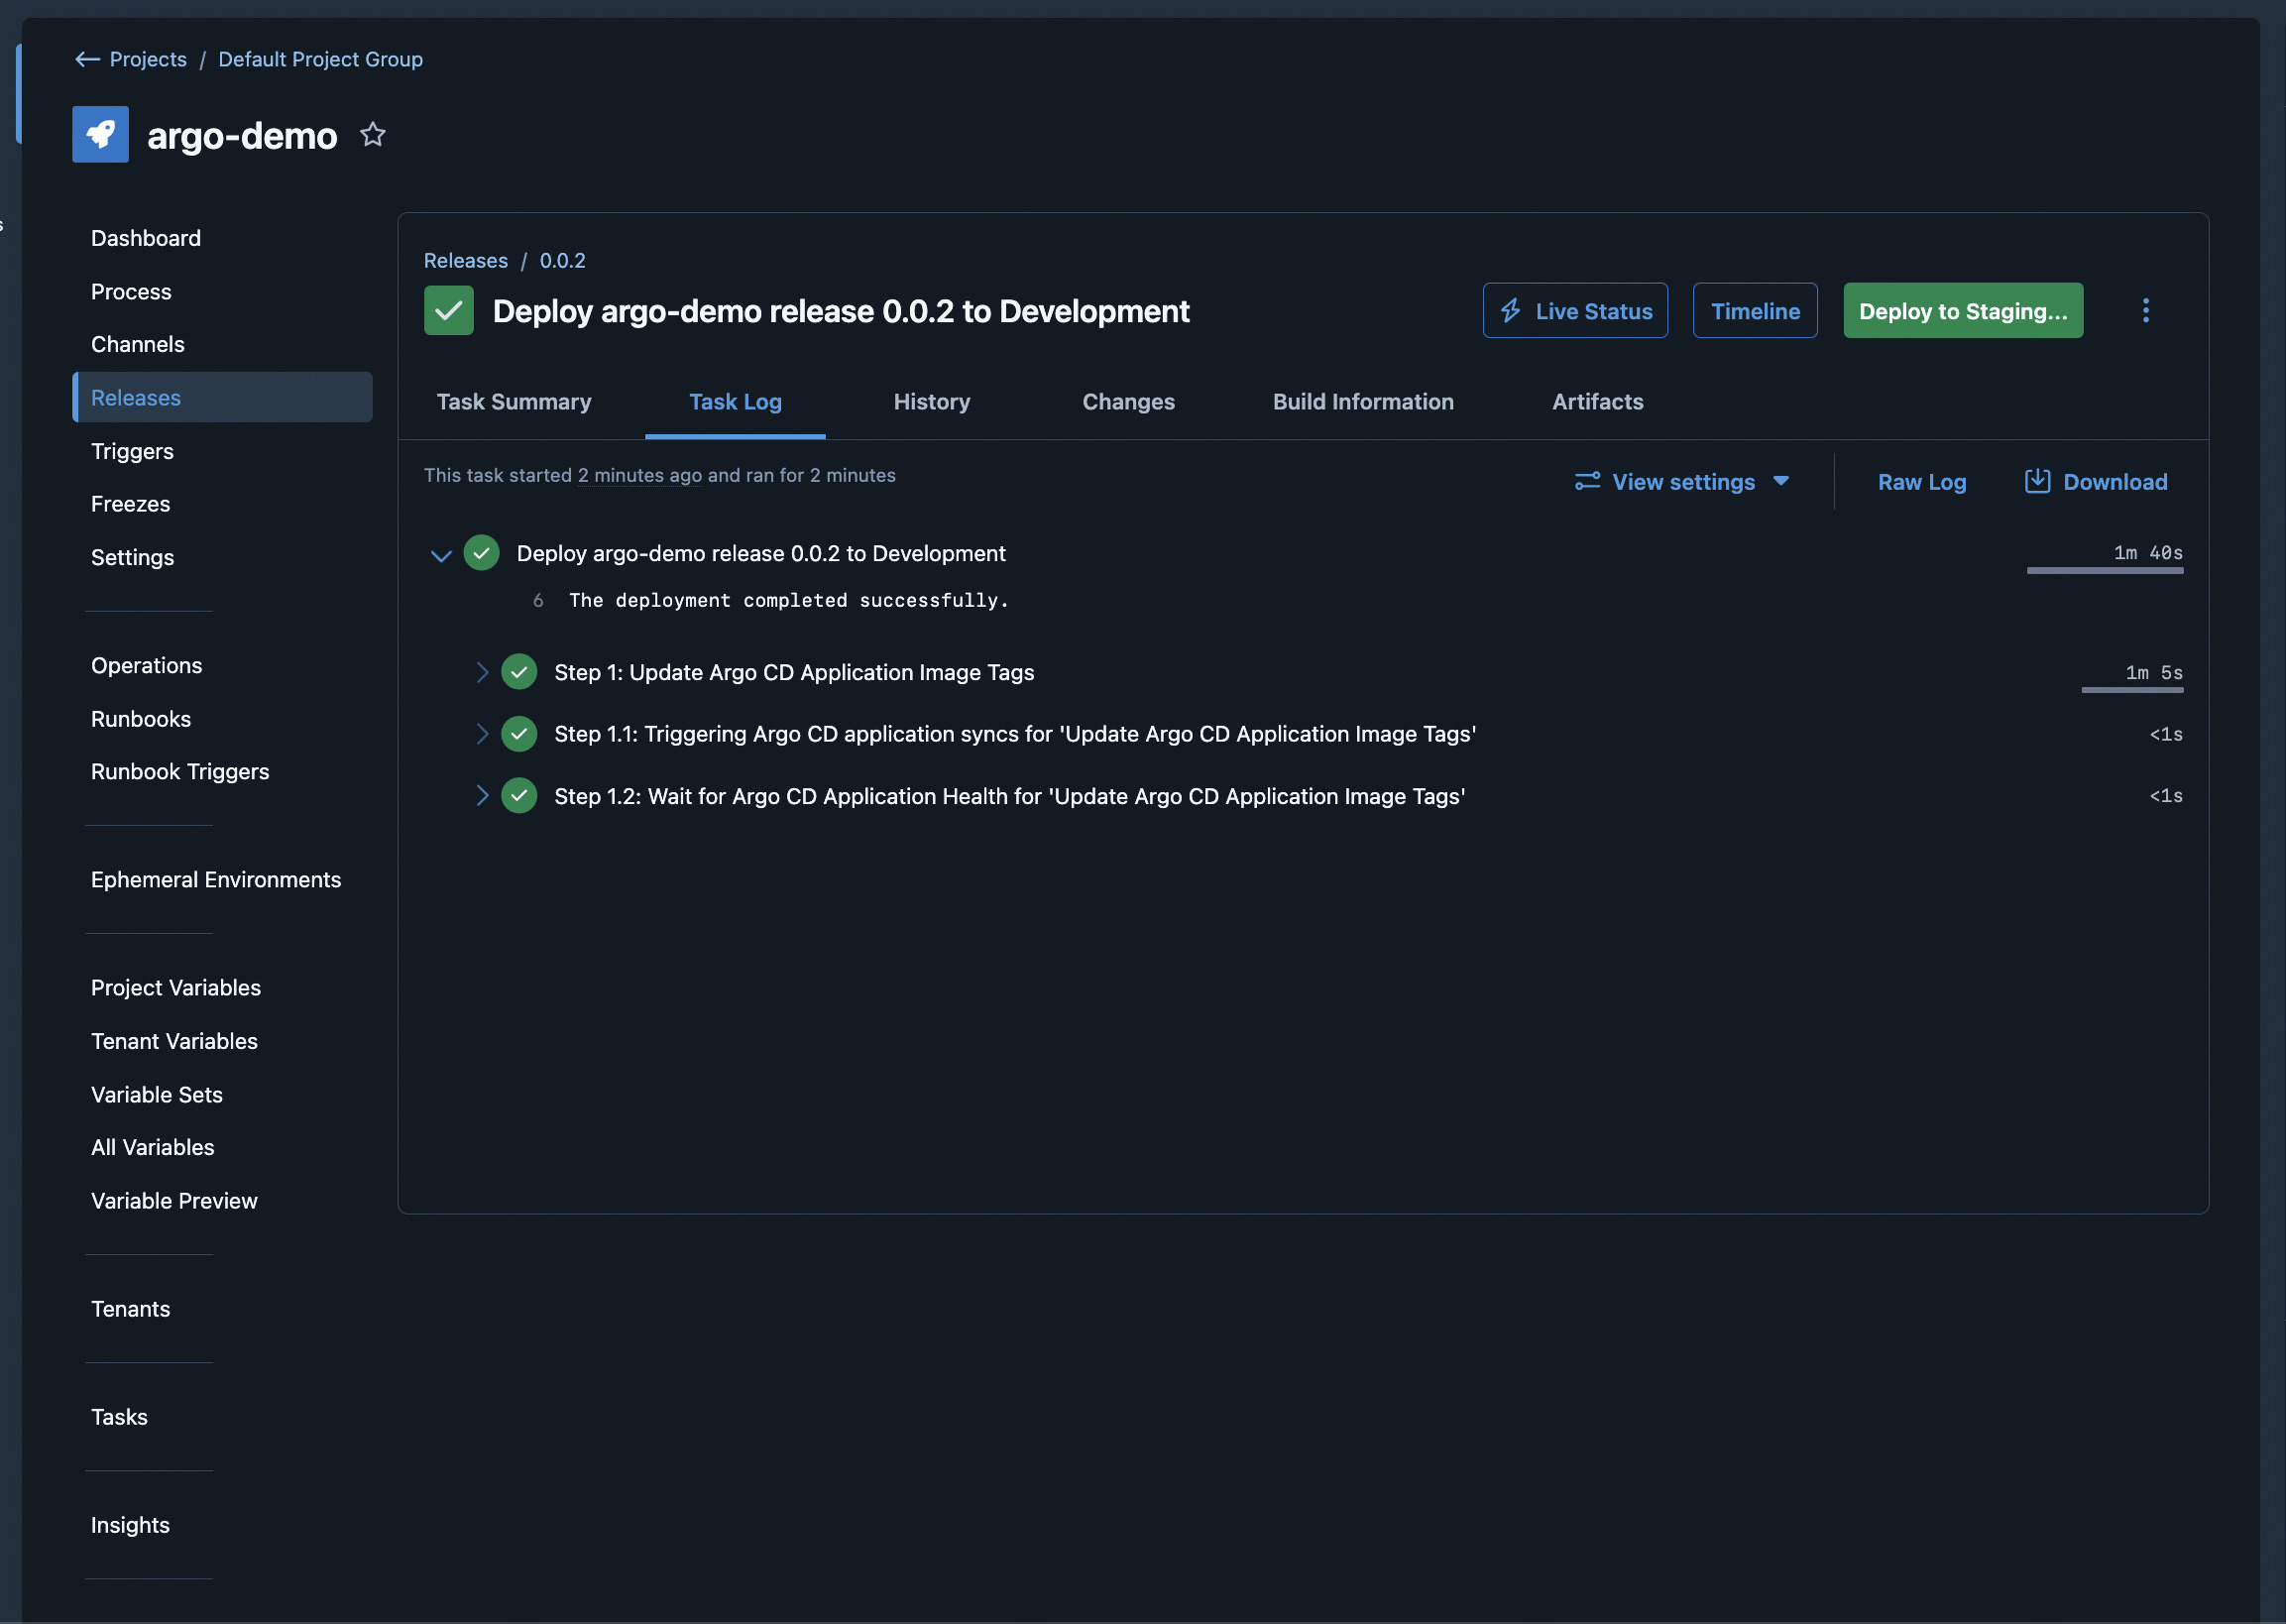The height and width of the screenshot is (1624, 2286).
Task: Open Variable Preview in the sidebar
Action: tap(174, 1201)
